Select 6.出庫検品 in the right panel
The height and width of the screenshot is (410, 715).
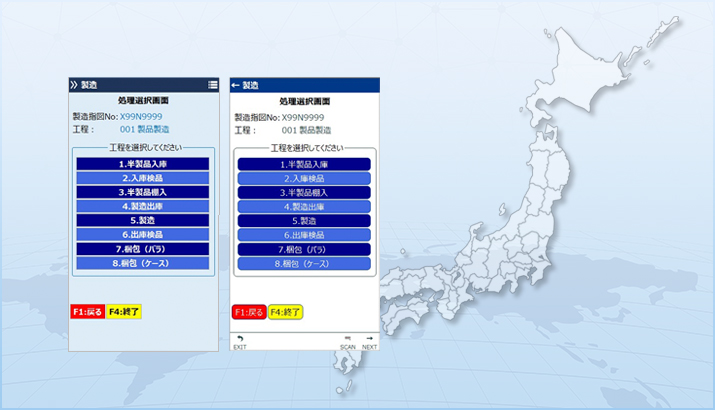pos(304,234)
